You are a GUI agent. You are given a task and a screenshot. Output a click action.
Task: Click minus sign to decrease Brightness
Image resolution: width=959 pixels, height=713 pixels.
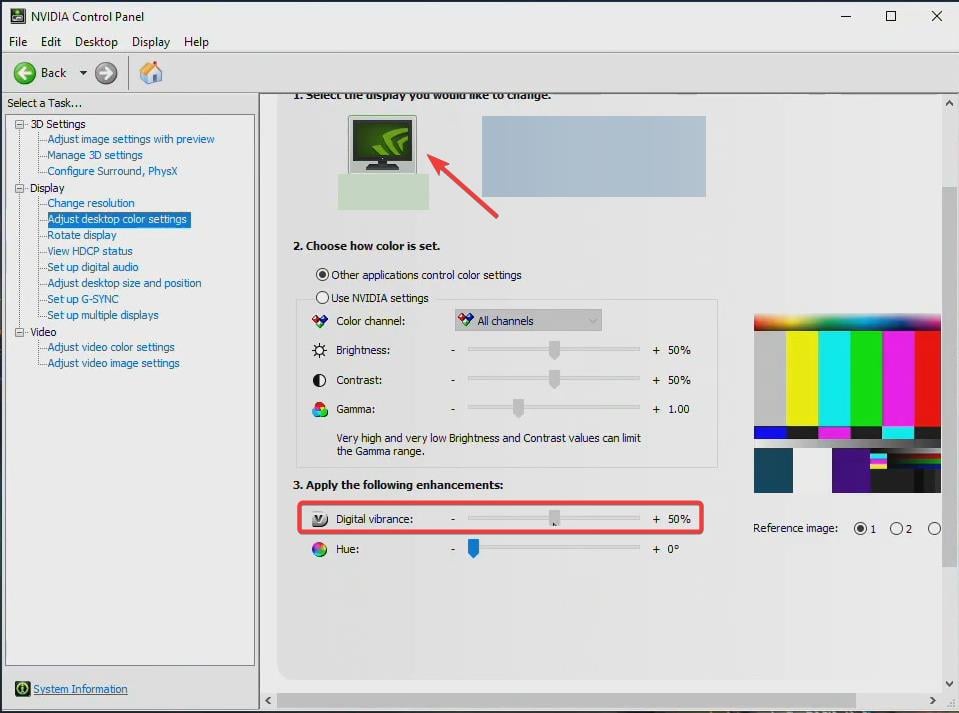pos(453,350)
